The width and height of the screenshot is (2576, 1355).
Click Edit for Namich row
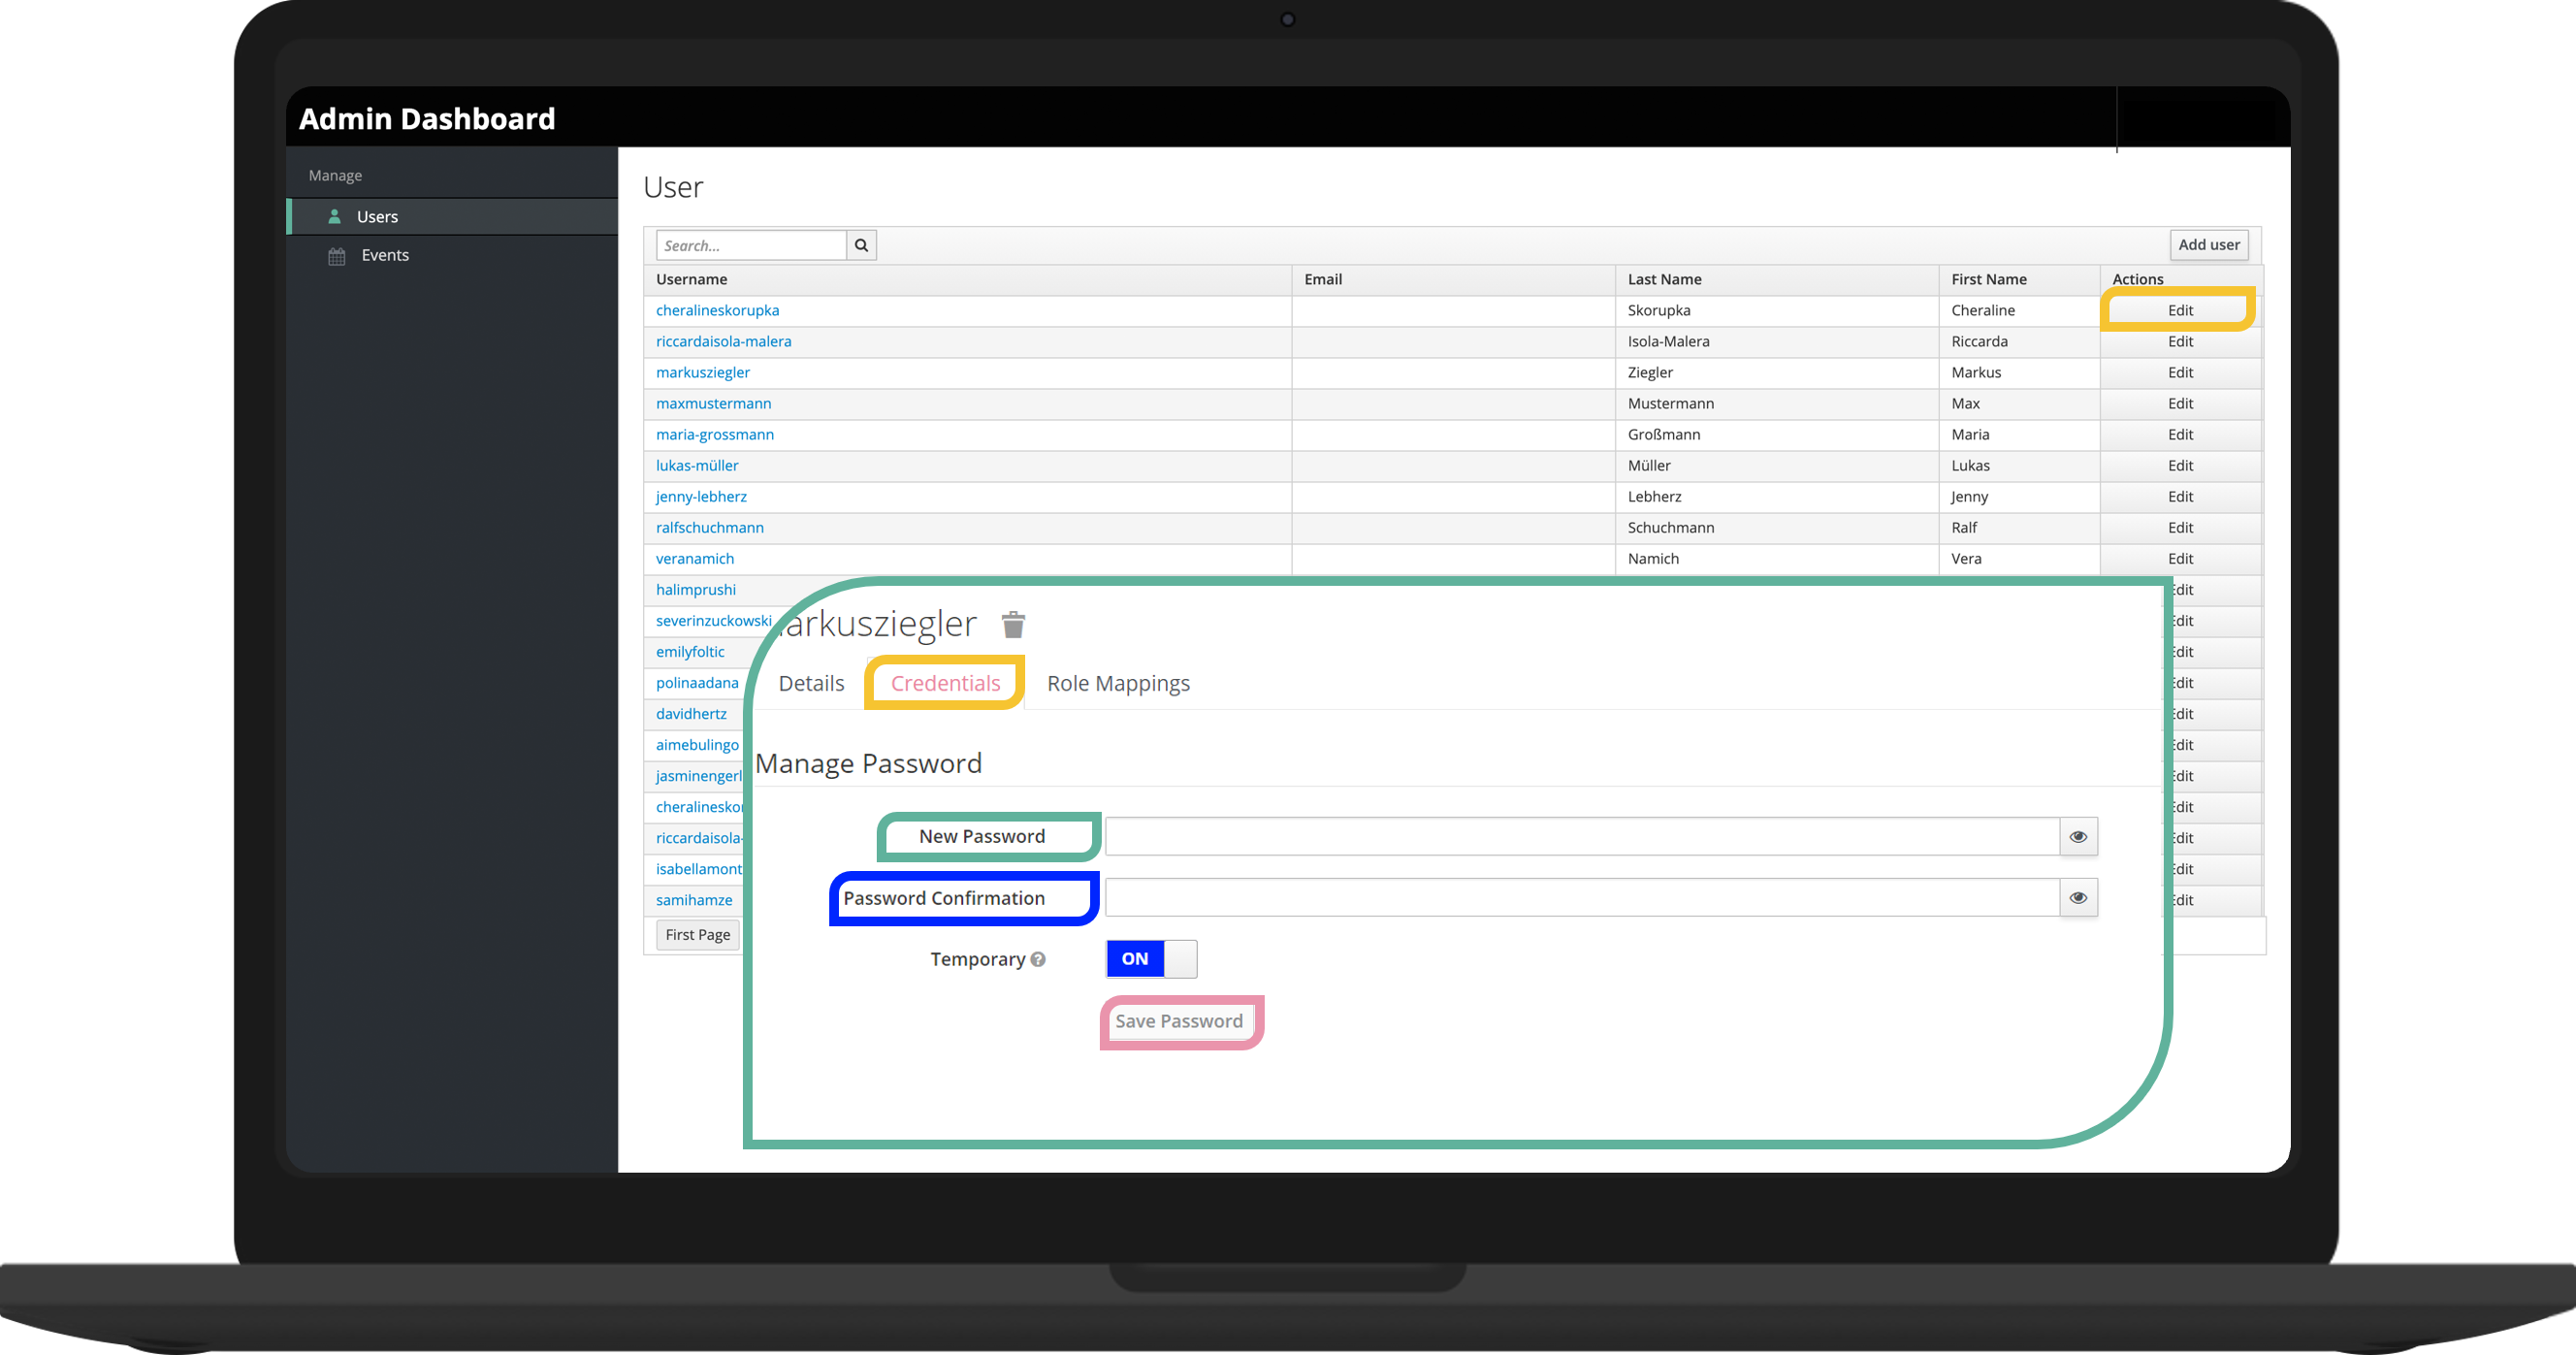click(2180, 558)
